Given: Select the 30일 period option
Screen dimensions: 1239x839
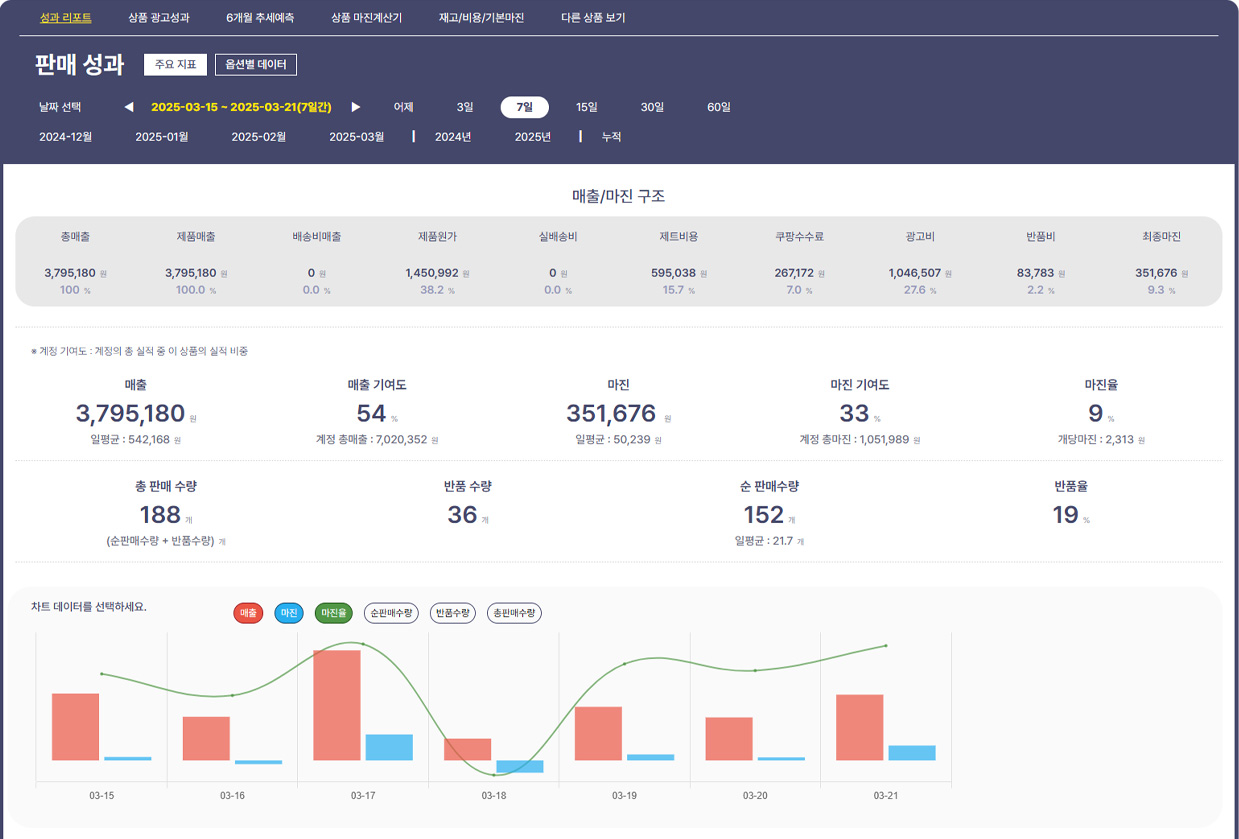Looking at the screenshot, I should 652,107.
